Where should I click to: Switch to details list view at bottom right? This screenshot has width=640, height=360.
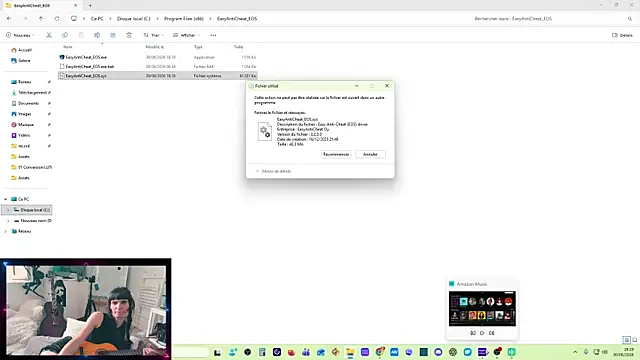[x=627, y=340]
